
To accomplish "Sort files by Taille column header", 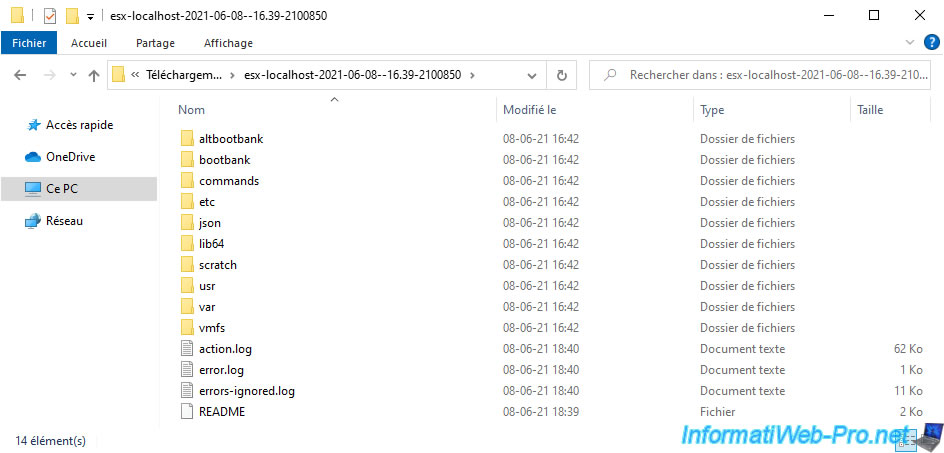I will click(x=870, y=110).
